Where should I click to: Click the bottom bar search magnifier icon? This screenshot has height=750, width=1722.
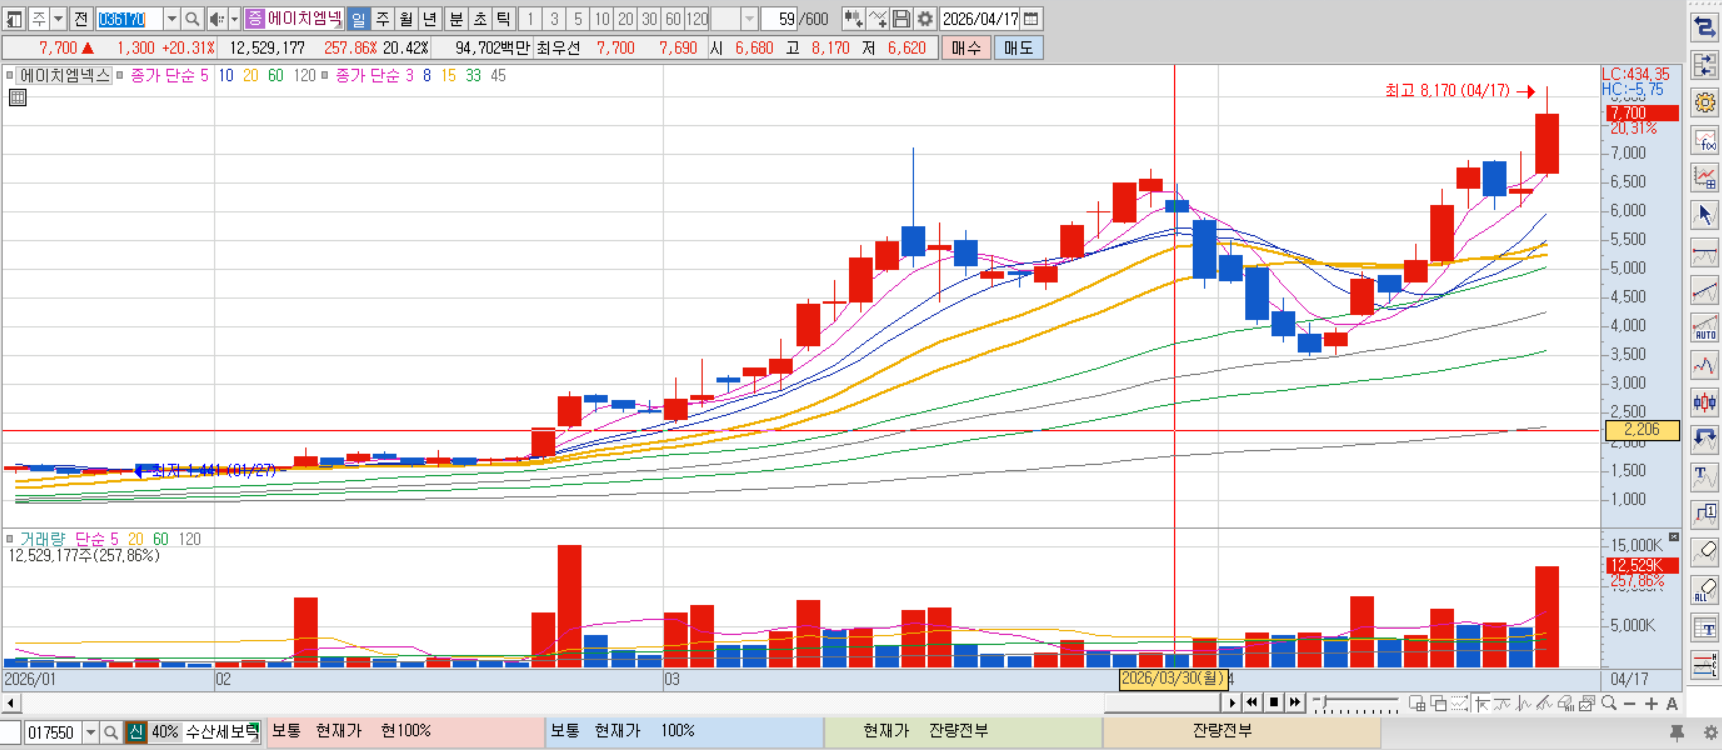[111, 732]
